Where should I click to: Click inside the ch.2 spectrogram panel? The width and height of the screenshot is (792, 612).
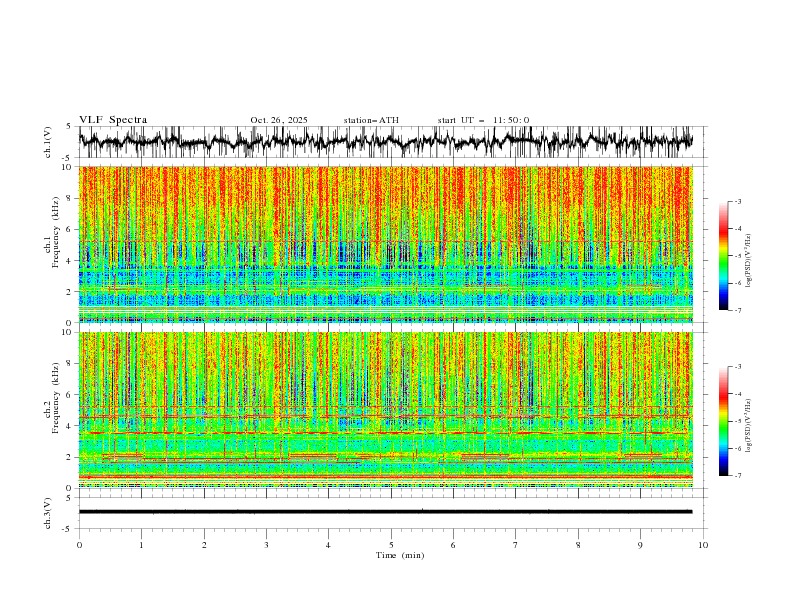tap(385, 410)
